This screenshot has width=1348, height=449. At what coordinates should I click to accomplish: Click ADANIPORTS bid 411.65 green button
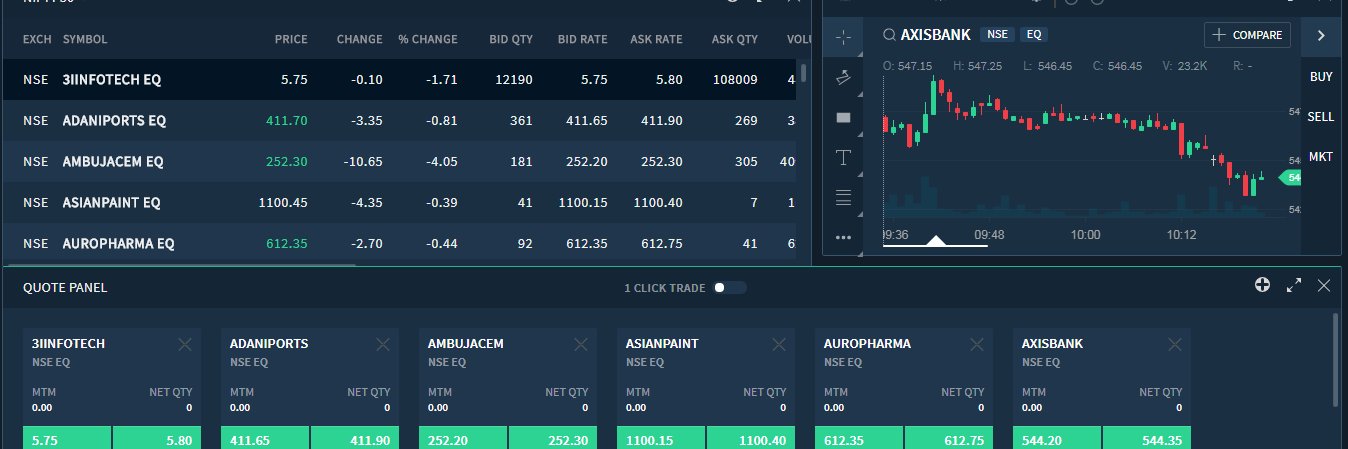265,438
